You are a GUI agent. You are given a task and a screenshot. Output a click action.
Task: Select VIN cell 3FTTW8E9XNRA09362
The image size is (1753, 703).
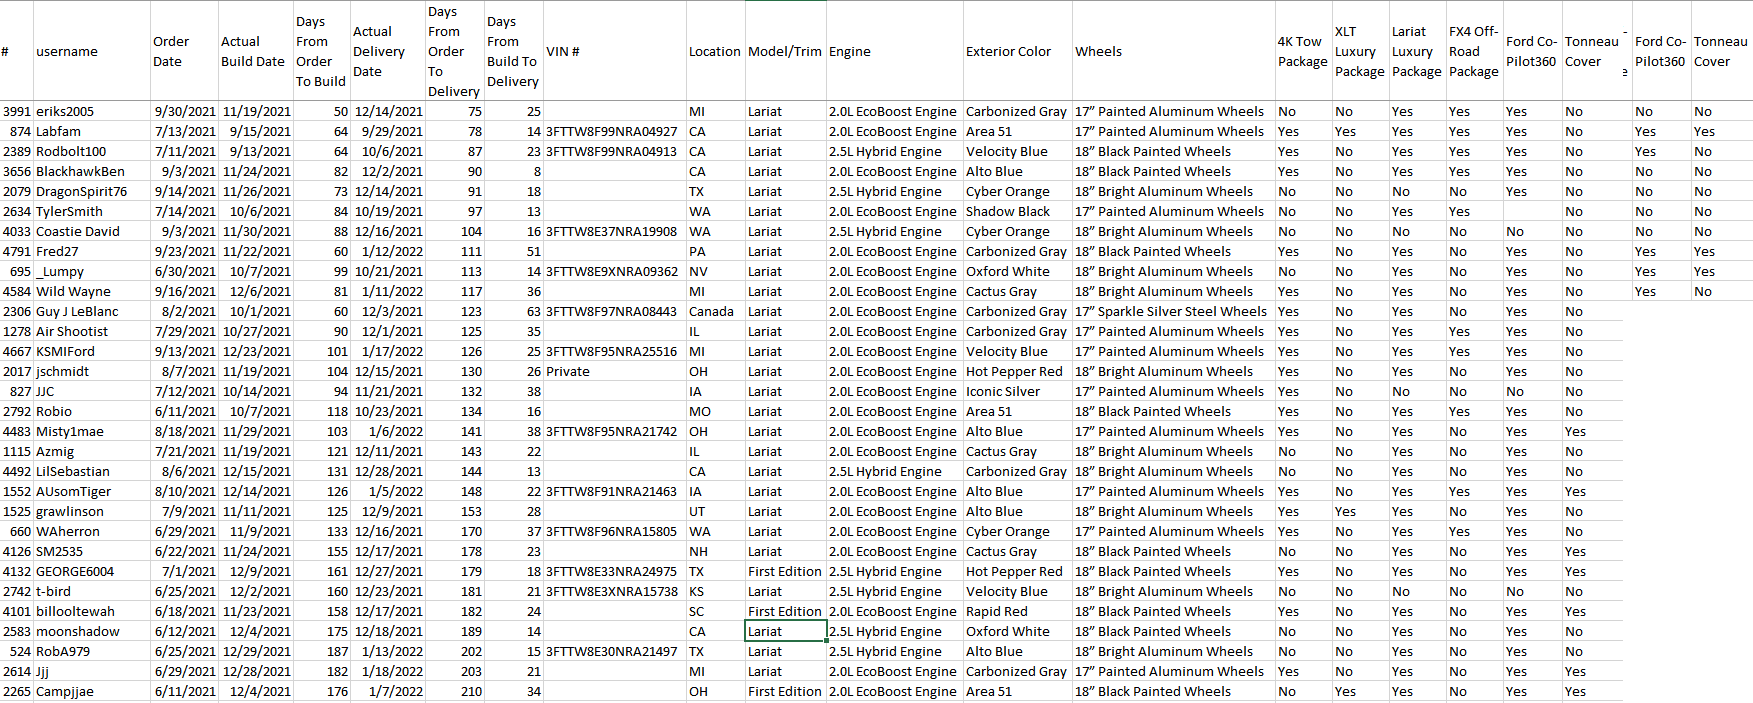point(614,271)
